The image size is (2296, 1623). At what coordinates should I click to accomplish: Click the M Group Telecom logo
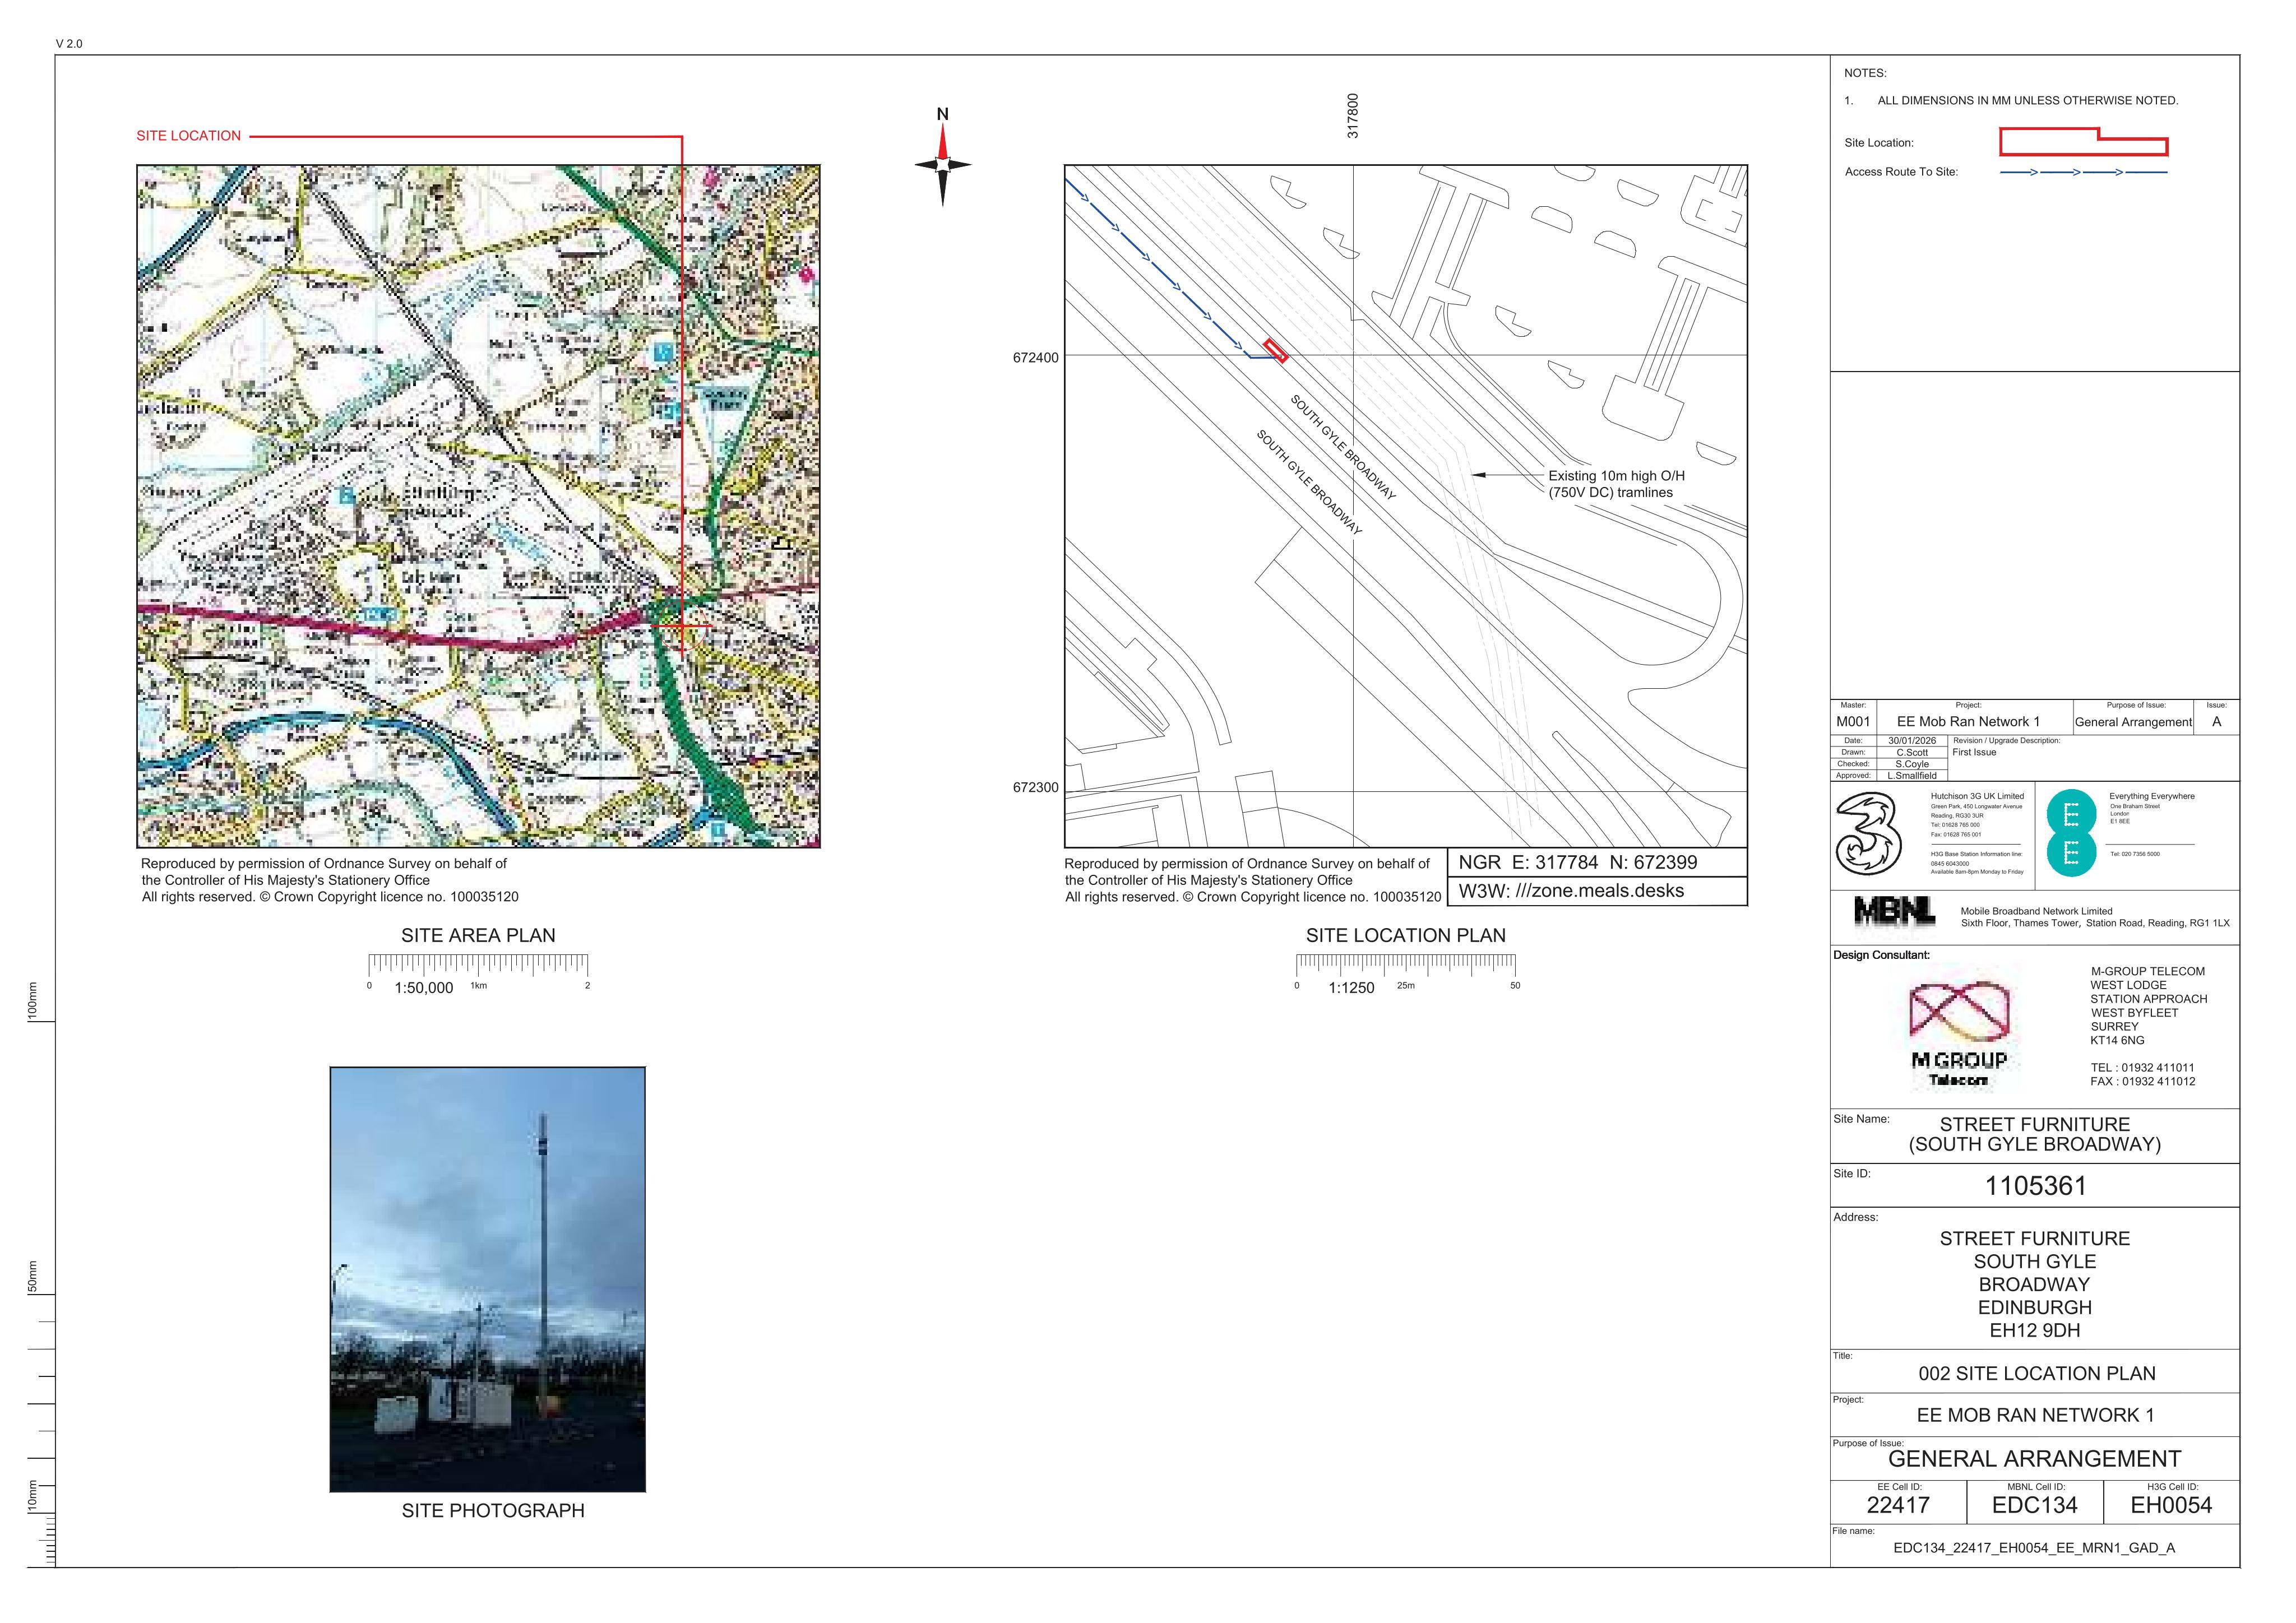1959,1034
